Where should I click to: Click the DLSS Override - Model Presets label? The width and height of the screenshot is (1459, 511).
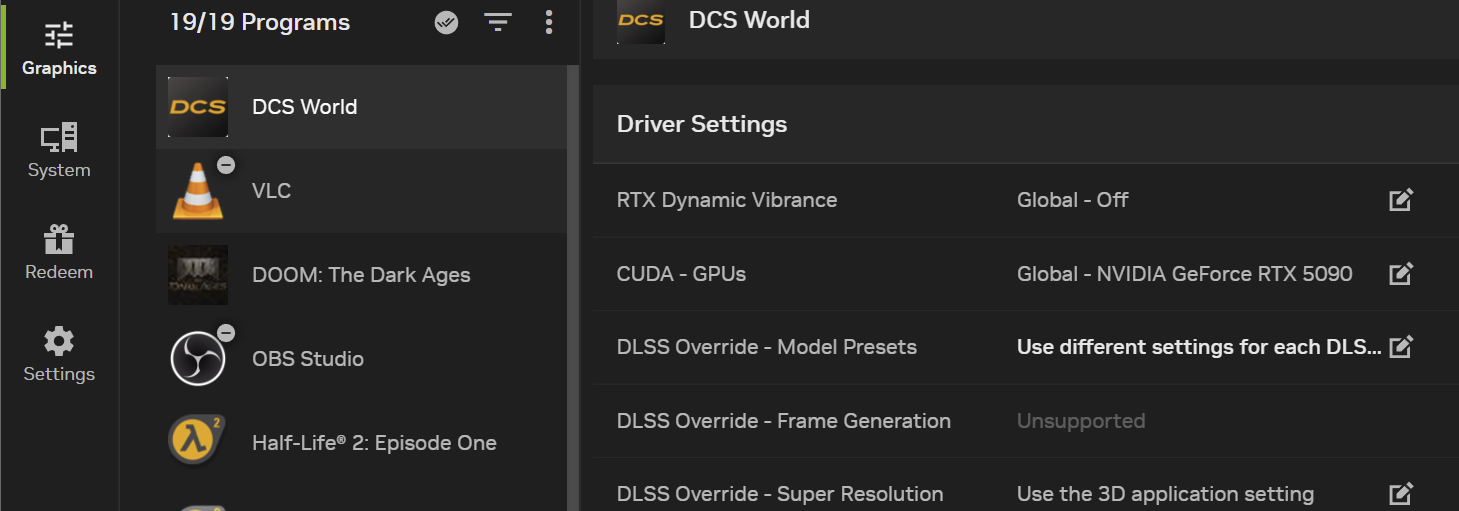[767, 347]
